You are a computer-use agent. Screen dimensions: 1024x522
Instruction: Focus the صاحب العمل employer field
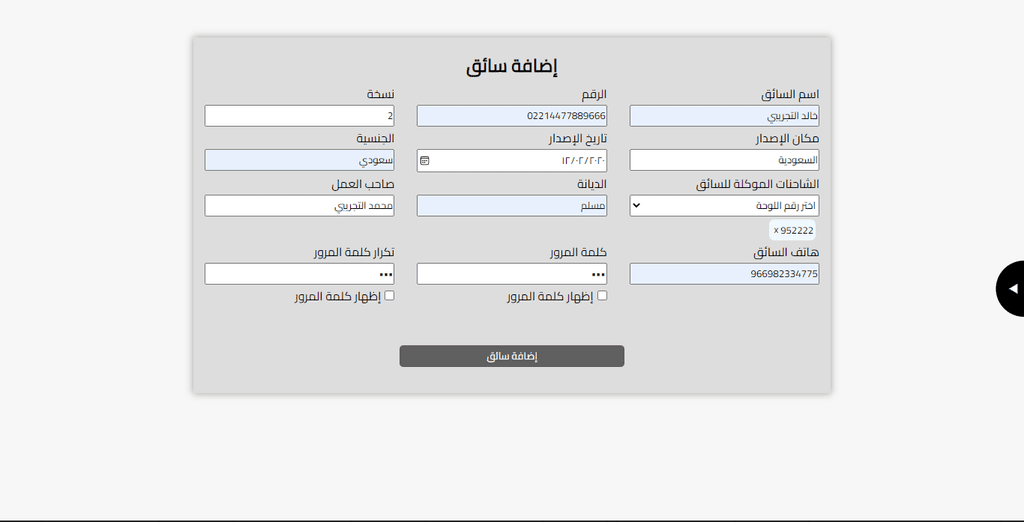click(x=299, y=206)
